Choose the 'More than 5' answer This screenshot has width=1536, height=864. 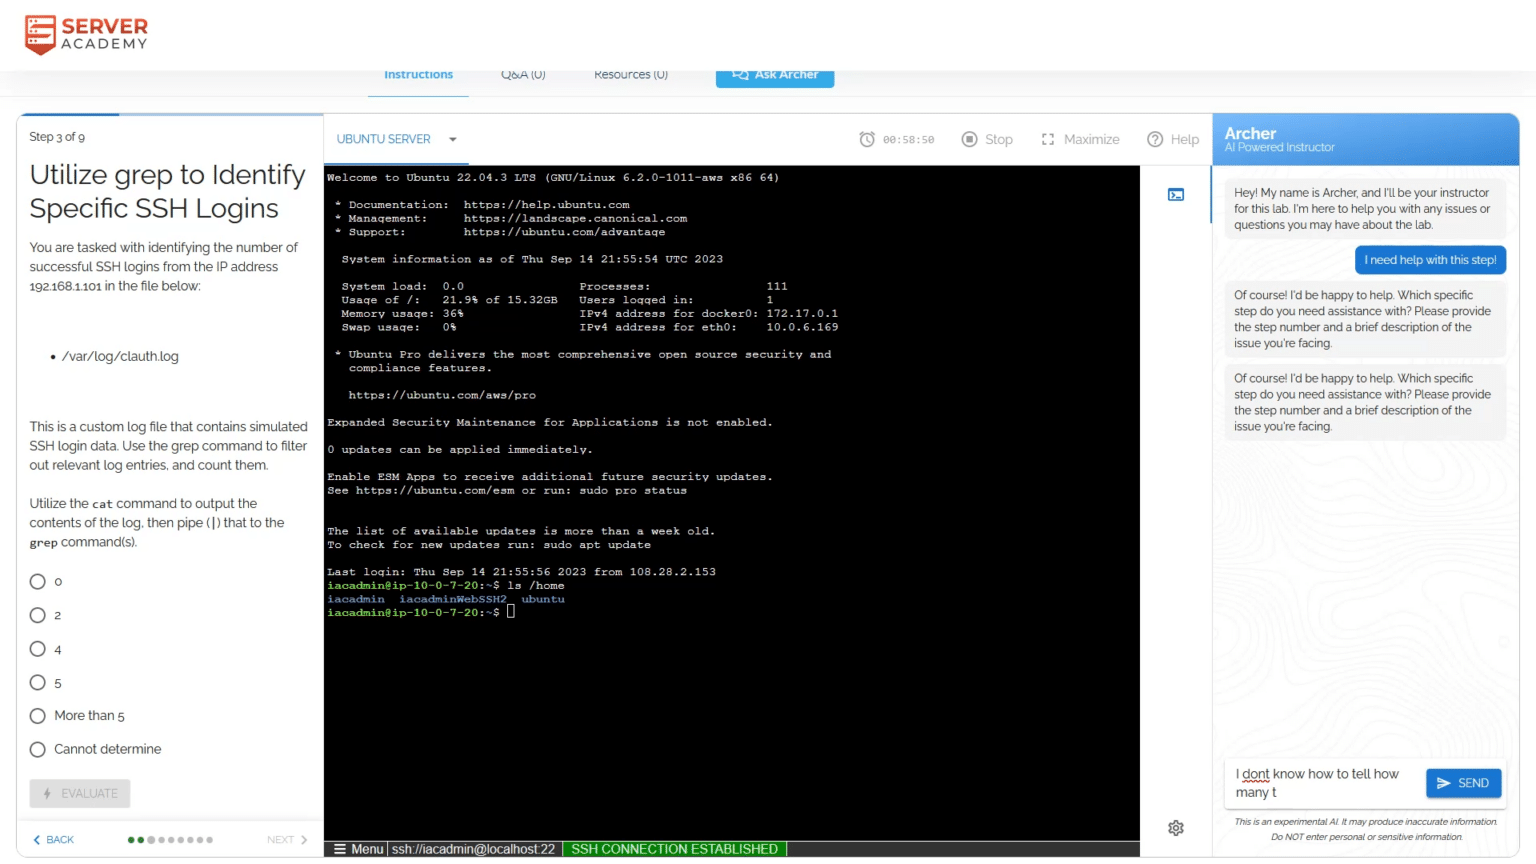[x=38, y=716]
